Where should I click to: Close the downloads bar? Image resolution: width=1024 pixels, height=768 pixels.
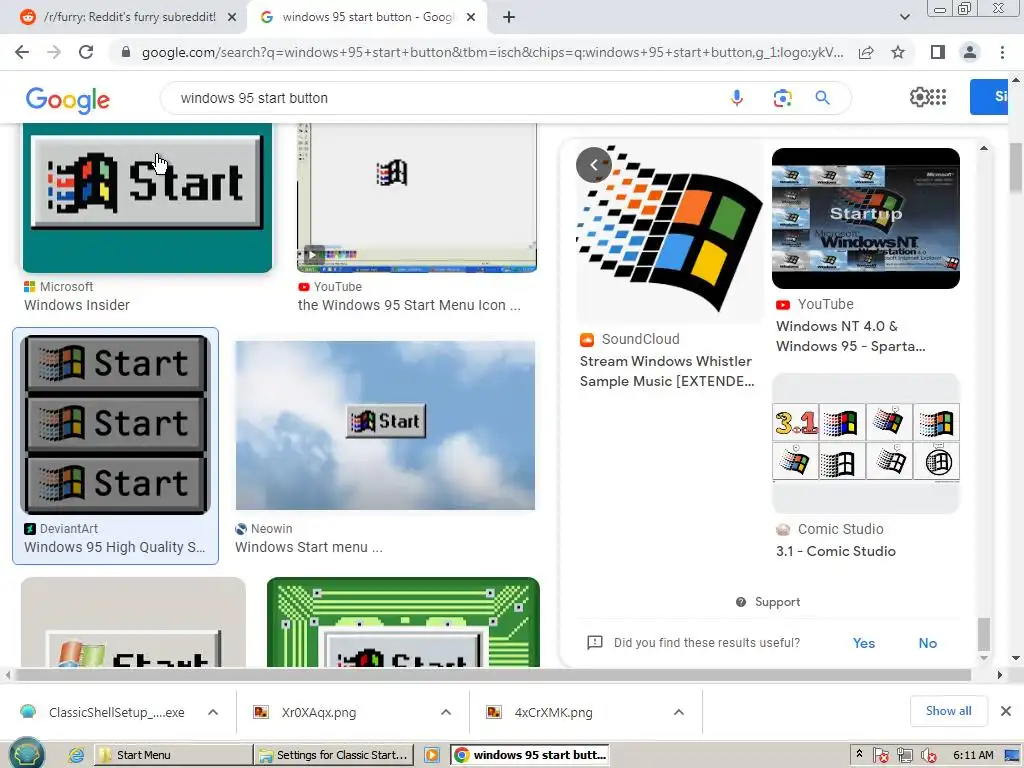(1006, 711)
